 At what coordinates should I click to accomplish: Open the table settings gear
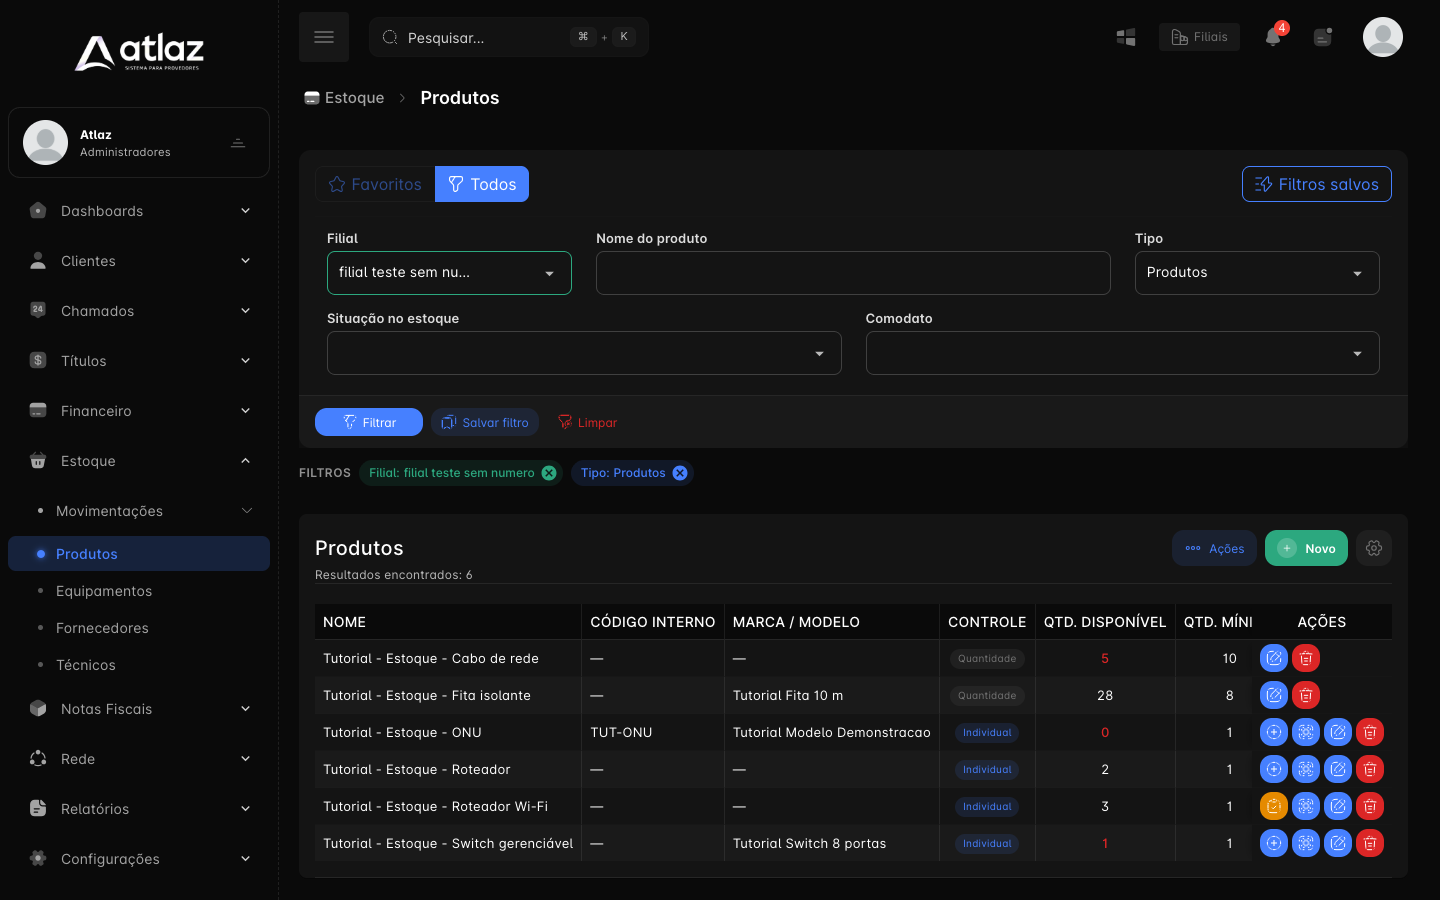(1374, 548)
